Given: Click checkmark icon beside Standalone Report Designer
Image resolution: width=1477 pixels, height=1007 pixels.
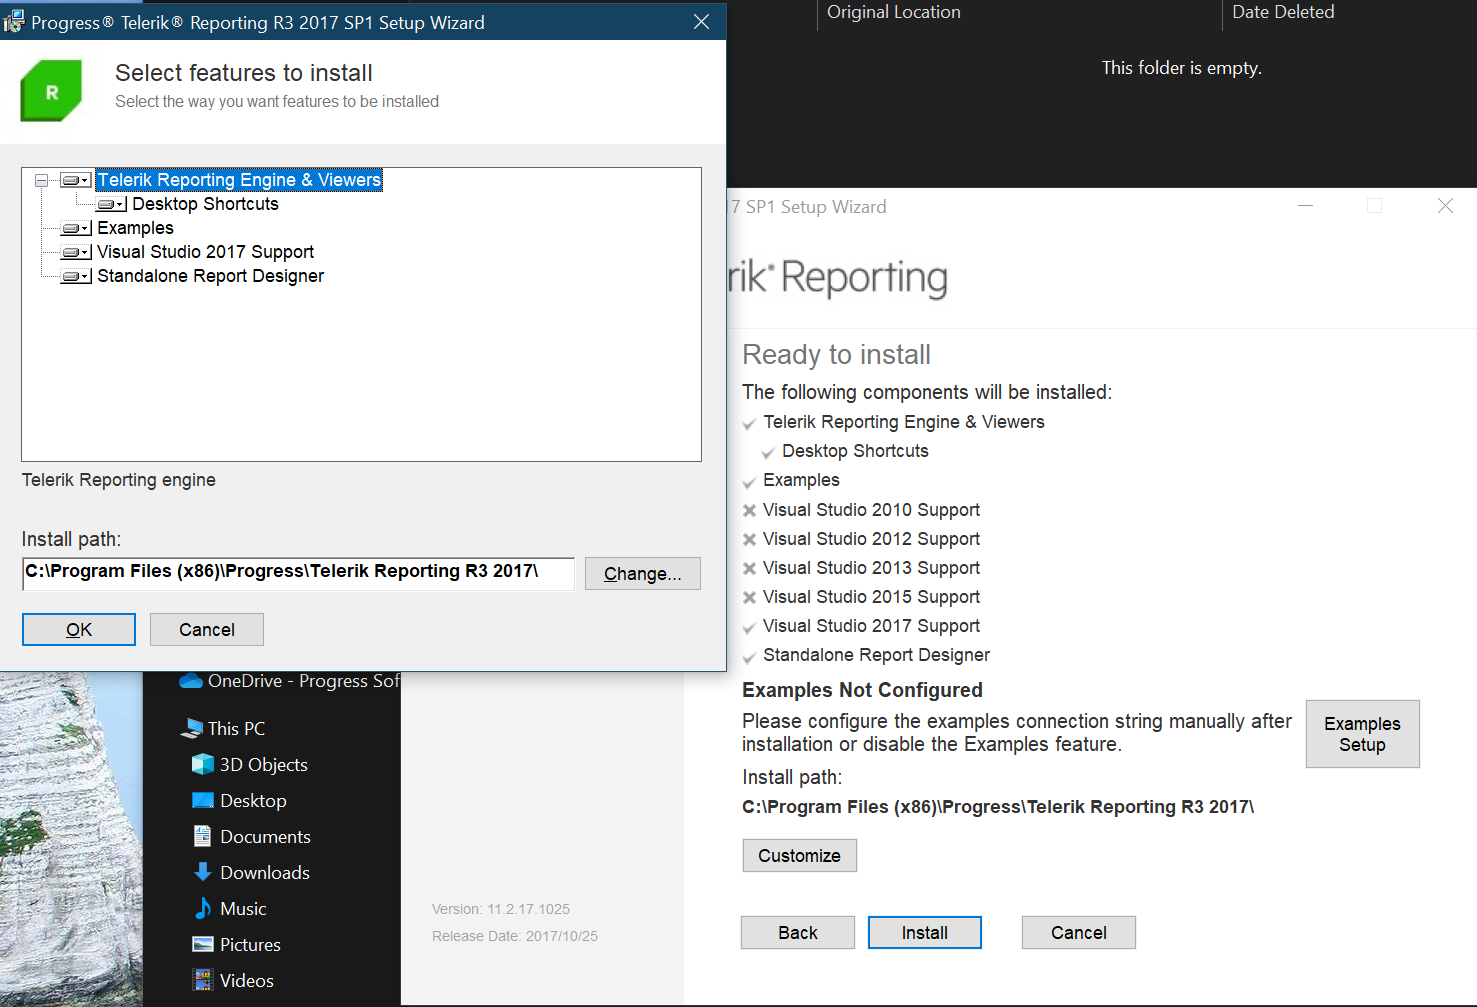Looking at the screenshot, I should click(749, 657).
